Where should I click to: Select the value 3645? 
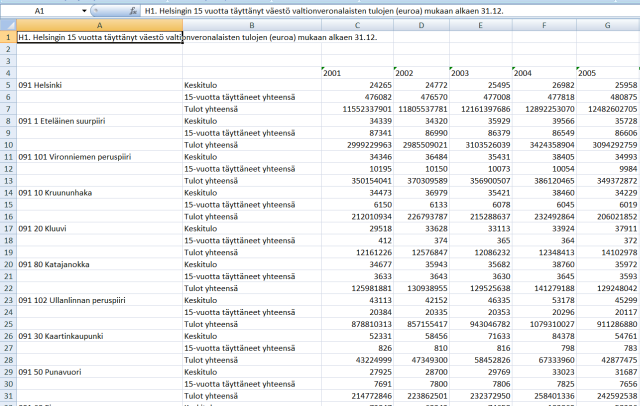544,276
